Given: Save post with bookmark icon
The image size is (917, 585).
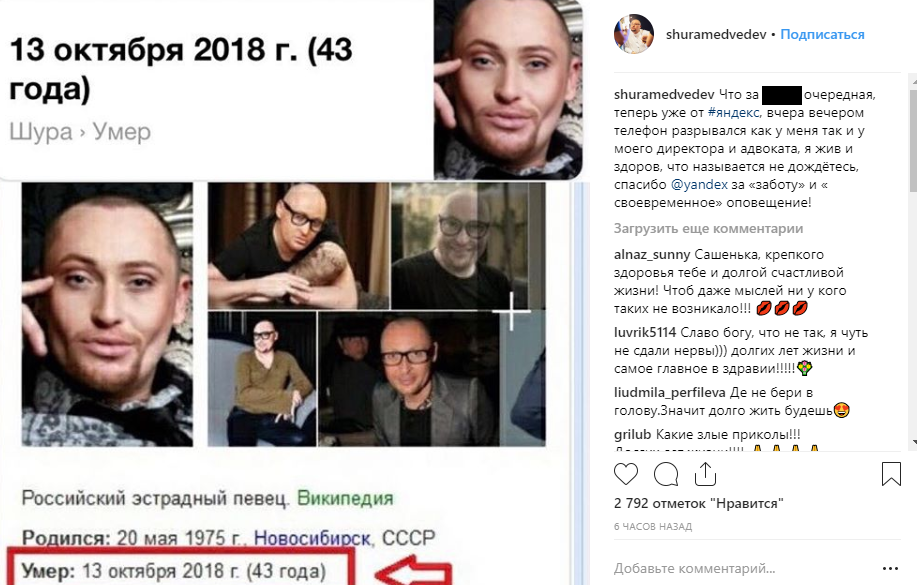Looking at the screenshot, I should 891,474.
